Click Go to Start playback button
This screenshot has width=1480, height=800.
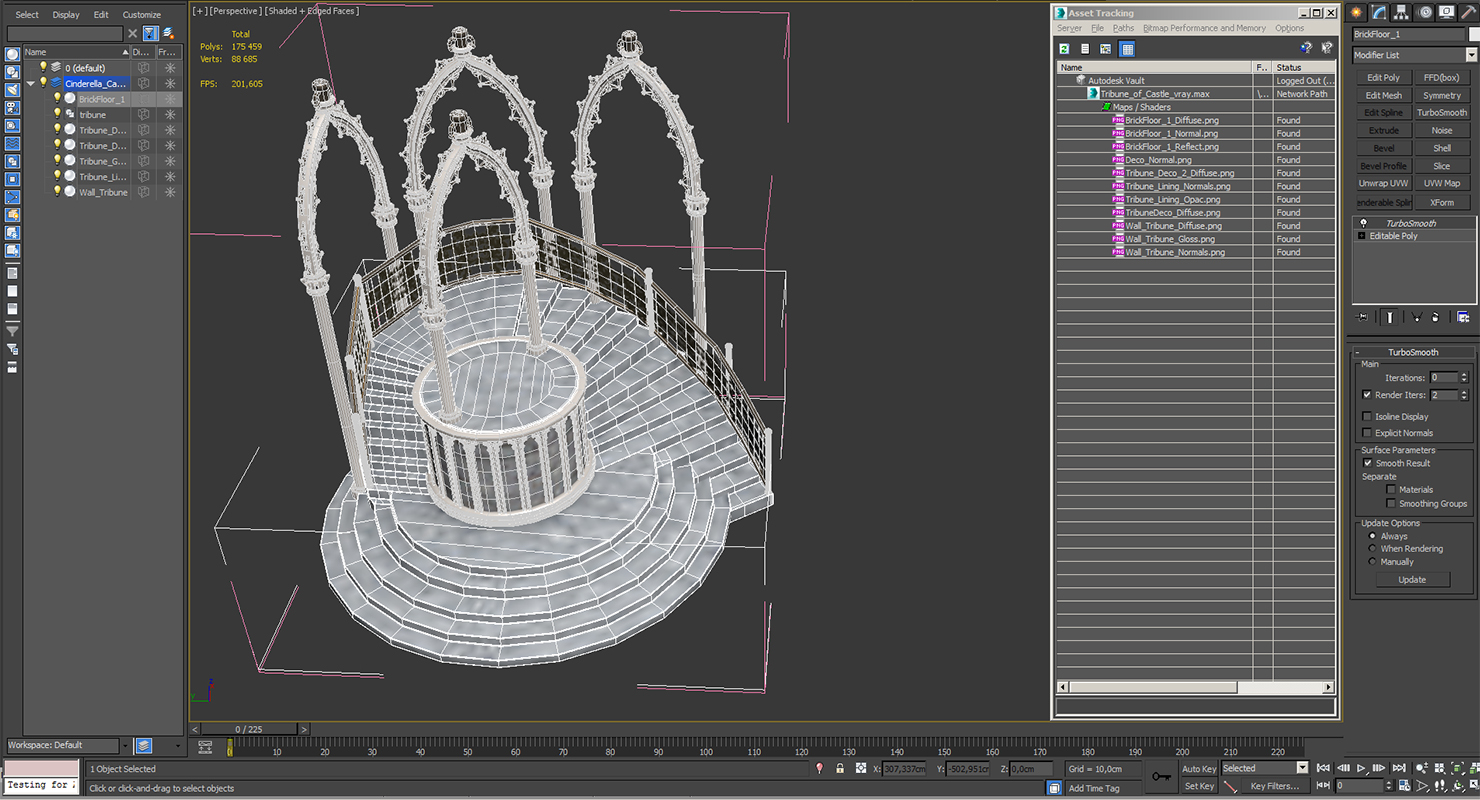pyautogui.click(x=1324, y=768)
